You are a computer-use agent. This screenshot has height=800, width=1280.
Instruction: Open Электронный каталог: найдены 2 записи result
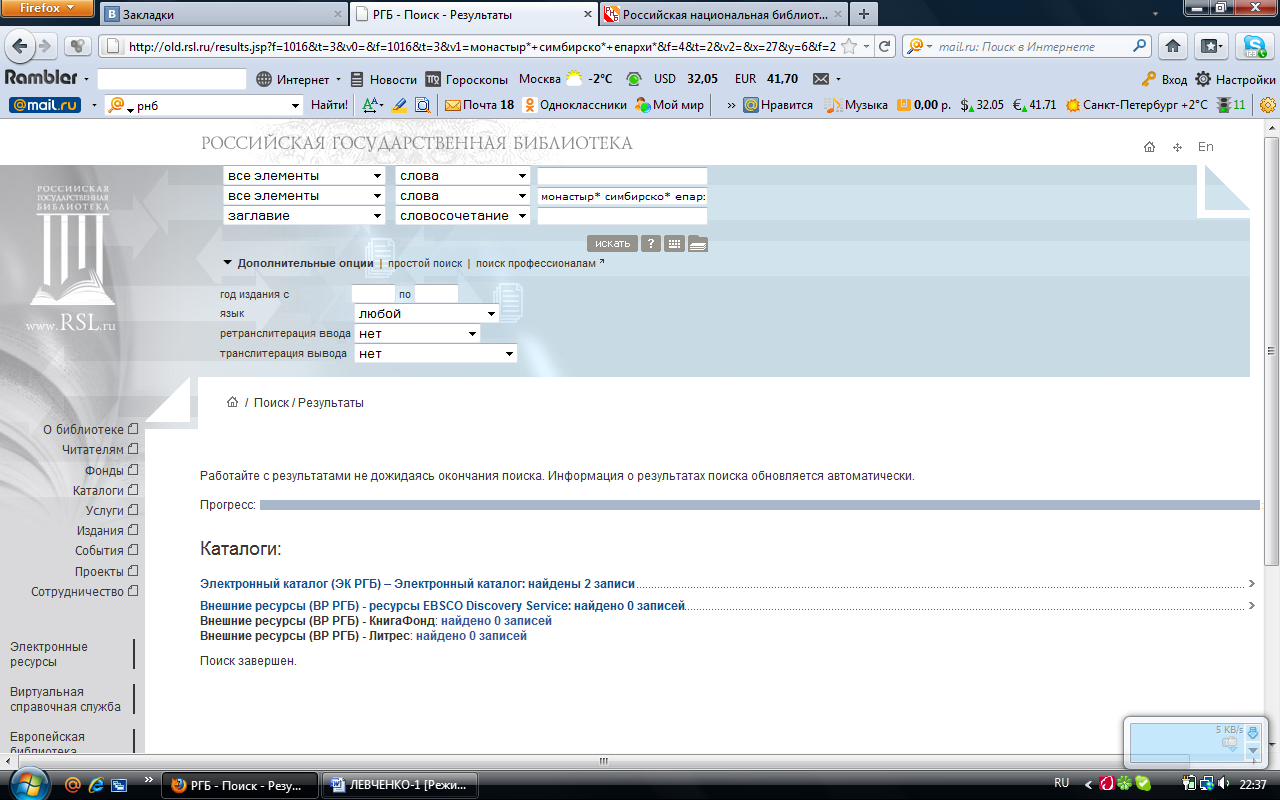coord(418,583)
